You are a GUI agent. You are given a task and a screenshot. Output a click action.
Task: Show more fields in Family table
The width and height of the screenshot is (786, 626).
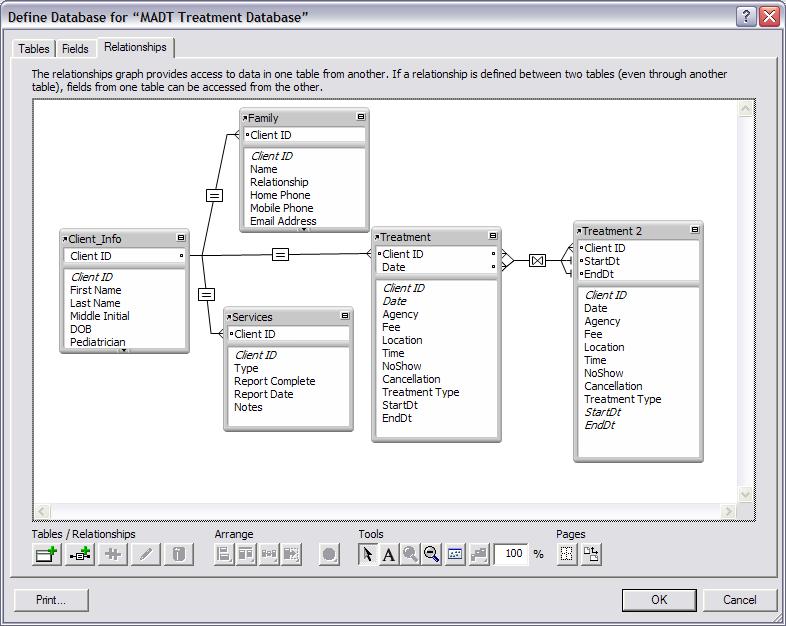point(304,229)
